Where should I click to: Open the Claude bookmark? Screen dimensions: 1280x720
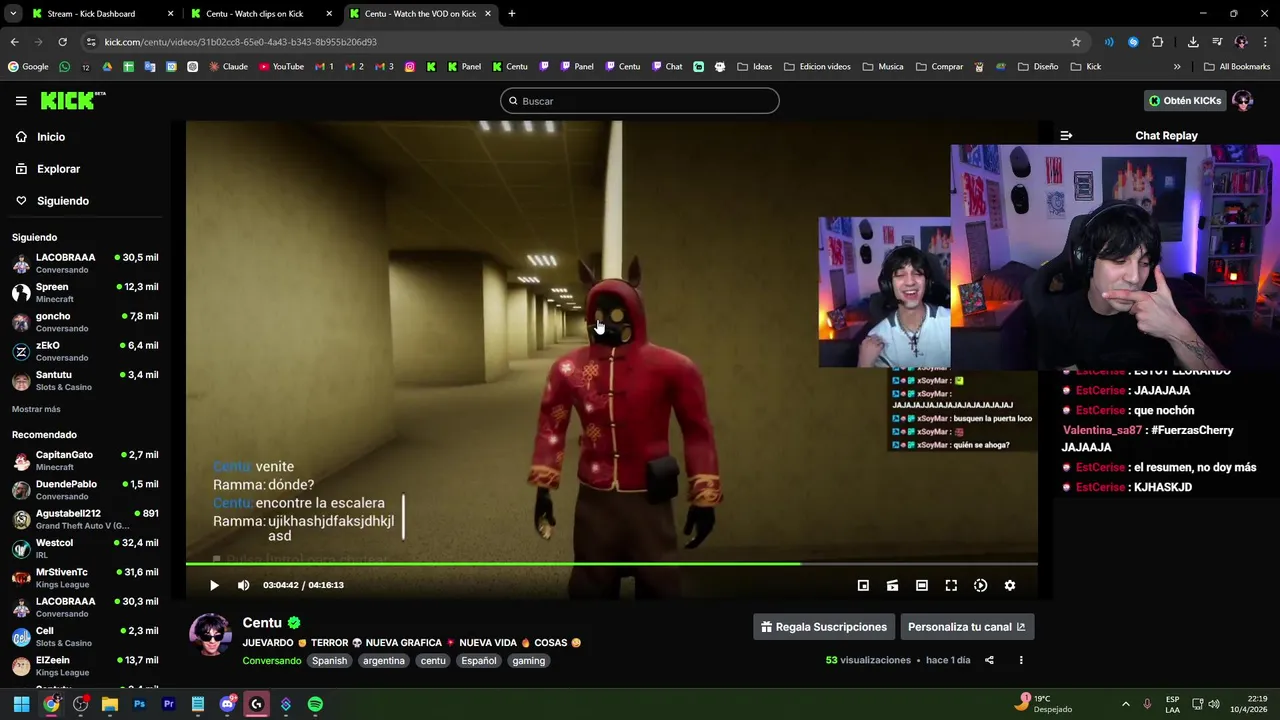point(228,67)
